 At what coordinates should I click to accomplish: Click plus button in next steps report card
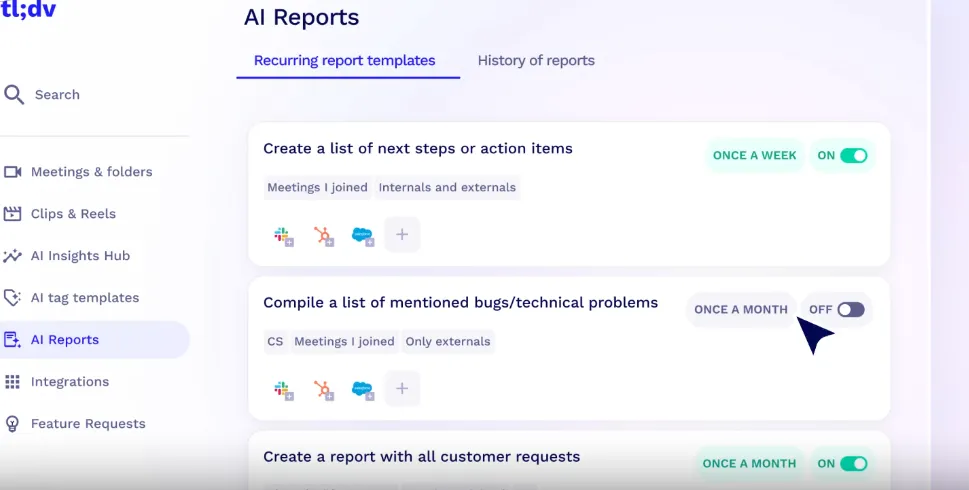click(402, 234)
